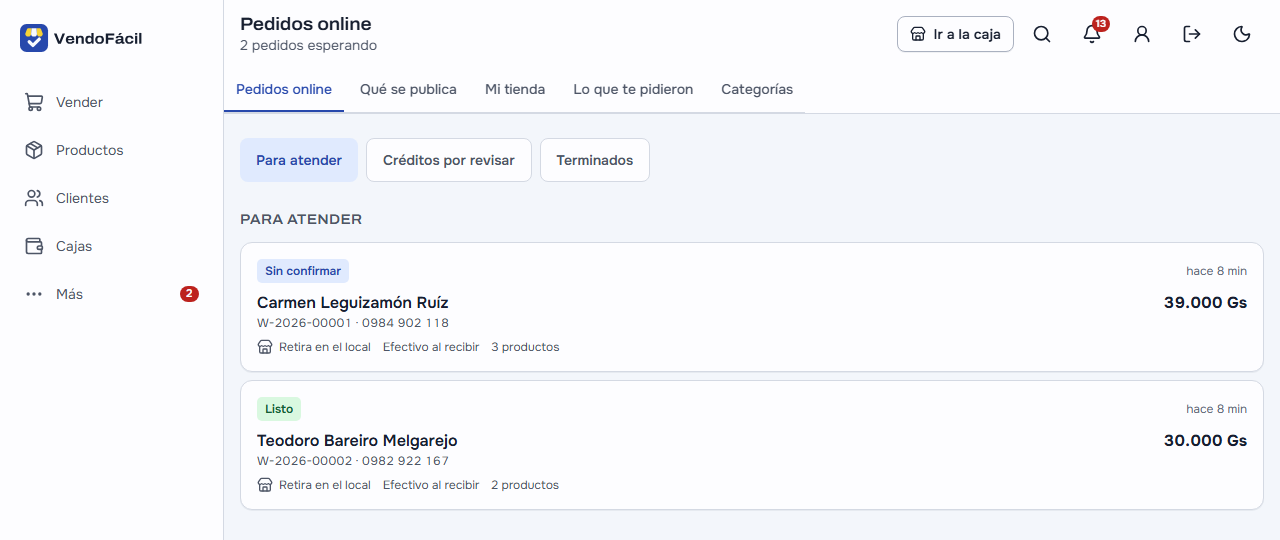Click the Ir a la caja button

point(955,34)
